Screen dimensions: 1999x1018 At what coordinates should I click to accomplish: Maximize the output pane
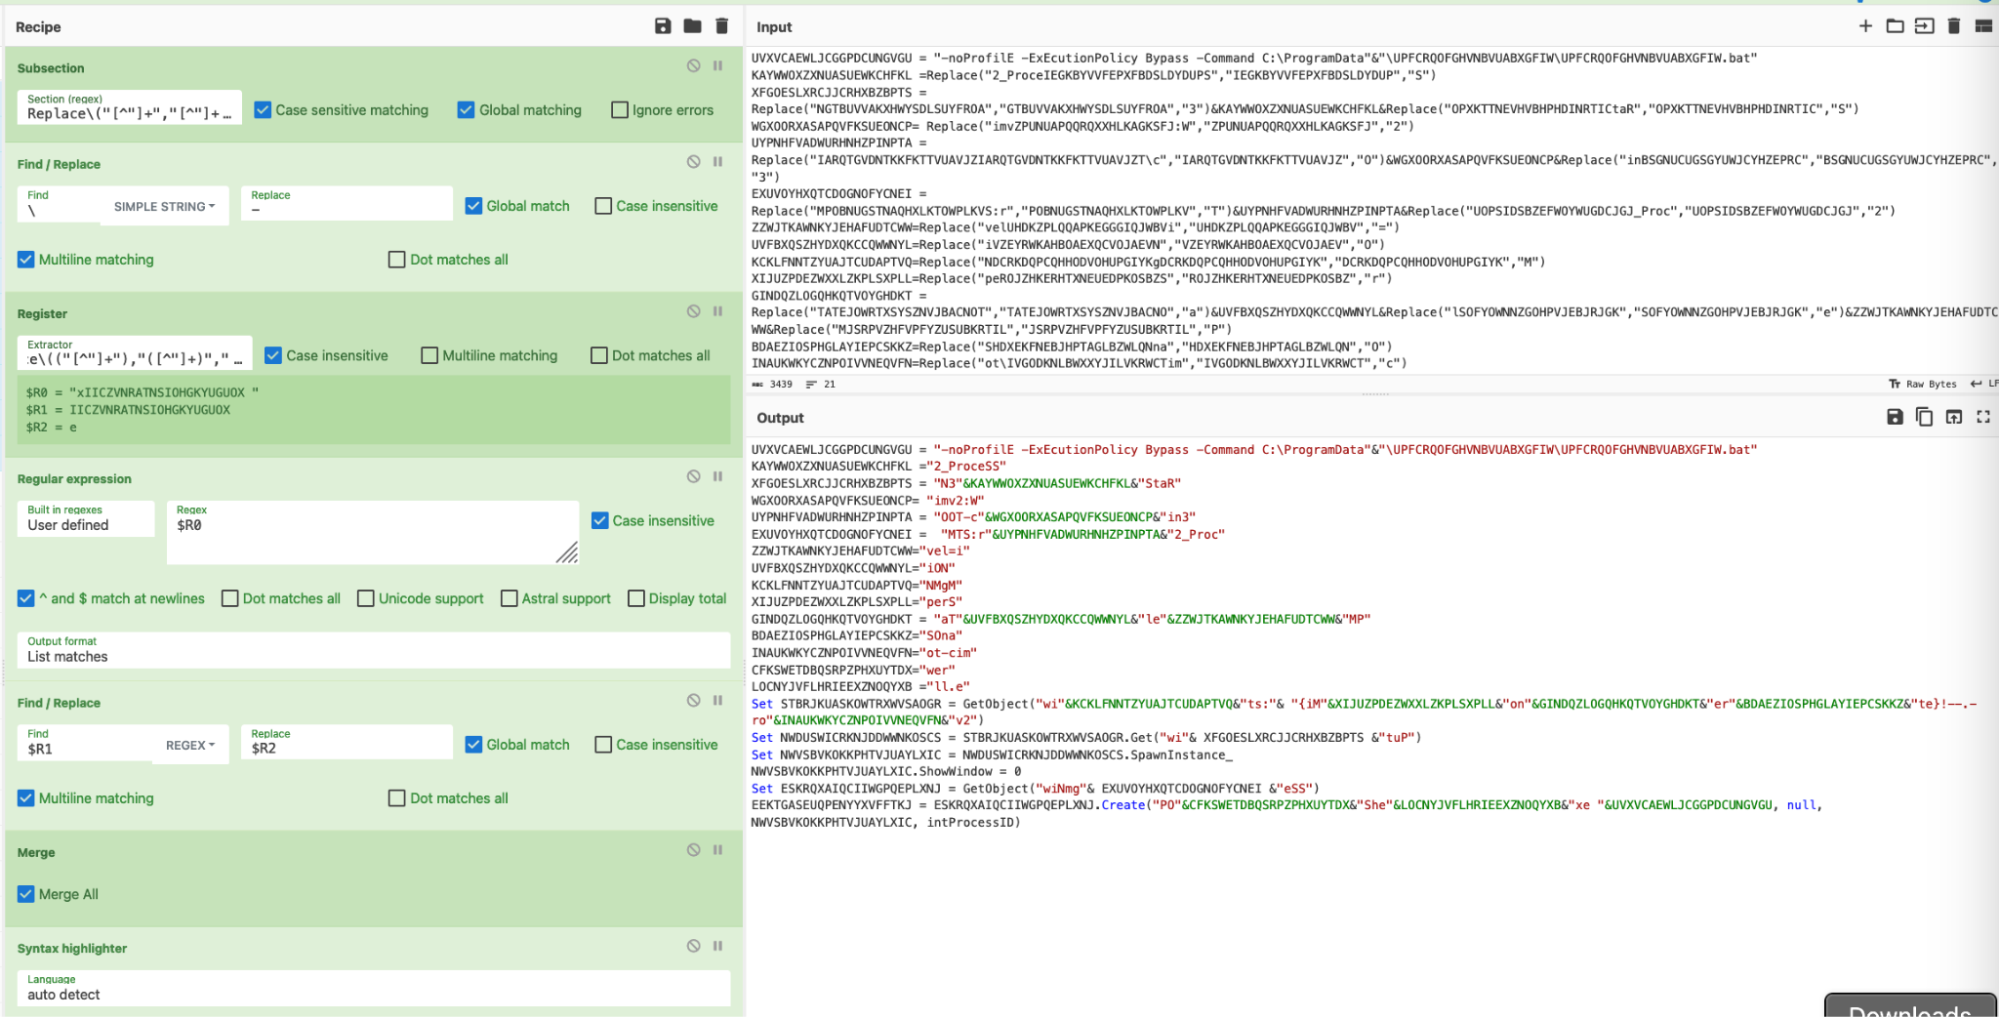pyautogui.click(x=1984, y=417)
